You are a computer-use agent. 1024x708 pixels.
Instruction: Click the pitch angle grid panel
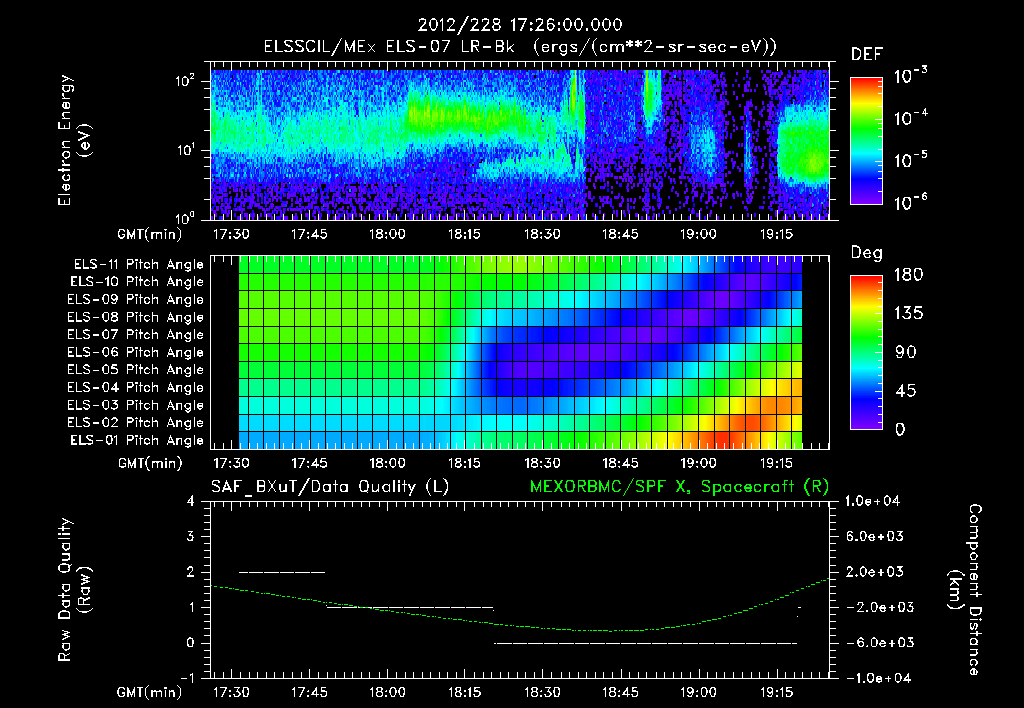click(520, 353)
